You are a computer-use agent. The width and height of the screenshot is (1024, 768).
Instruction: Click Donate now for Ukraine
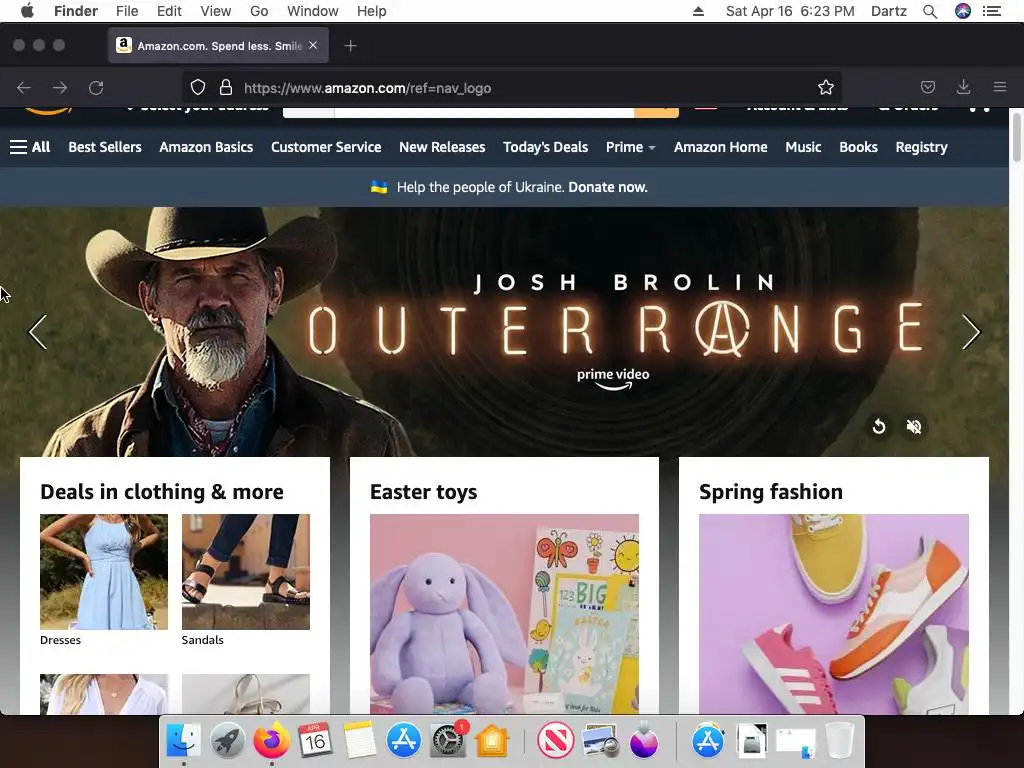tap(607, 187)
